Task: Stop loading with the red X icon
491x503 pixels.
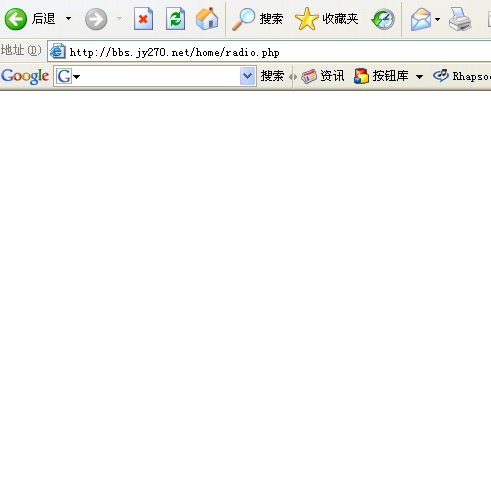Action: tap(143, 19)
